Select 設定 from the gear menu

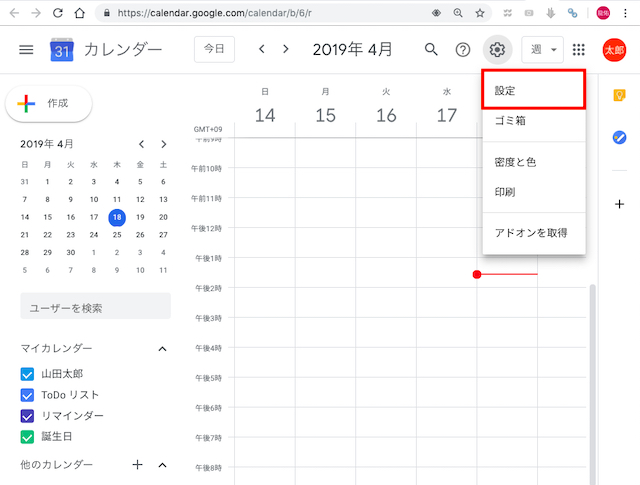pos(534,90)
